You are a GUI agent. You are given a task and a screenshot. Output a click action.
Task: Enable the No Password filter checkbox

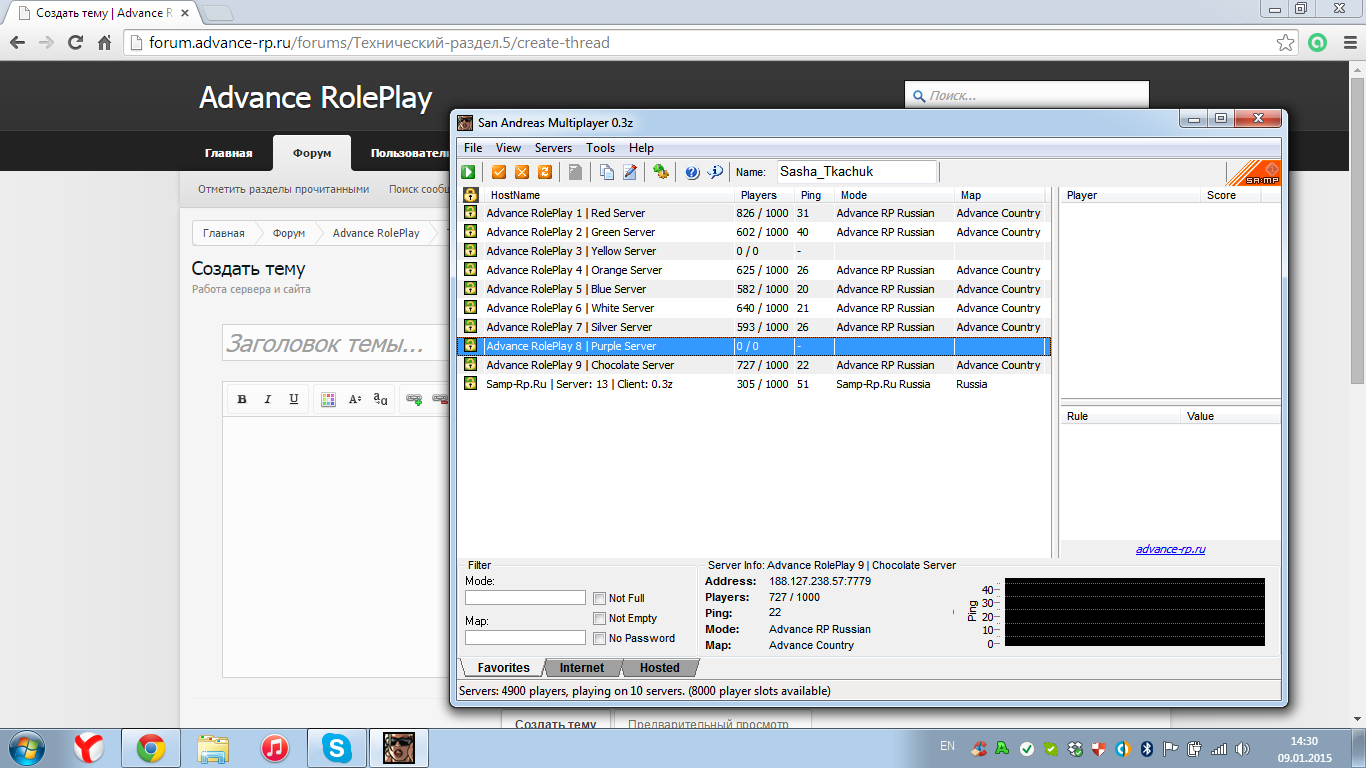pos(600,638)
